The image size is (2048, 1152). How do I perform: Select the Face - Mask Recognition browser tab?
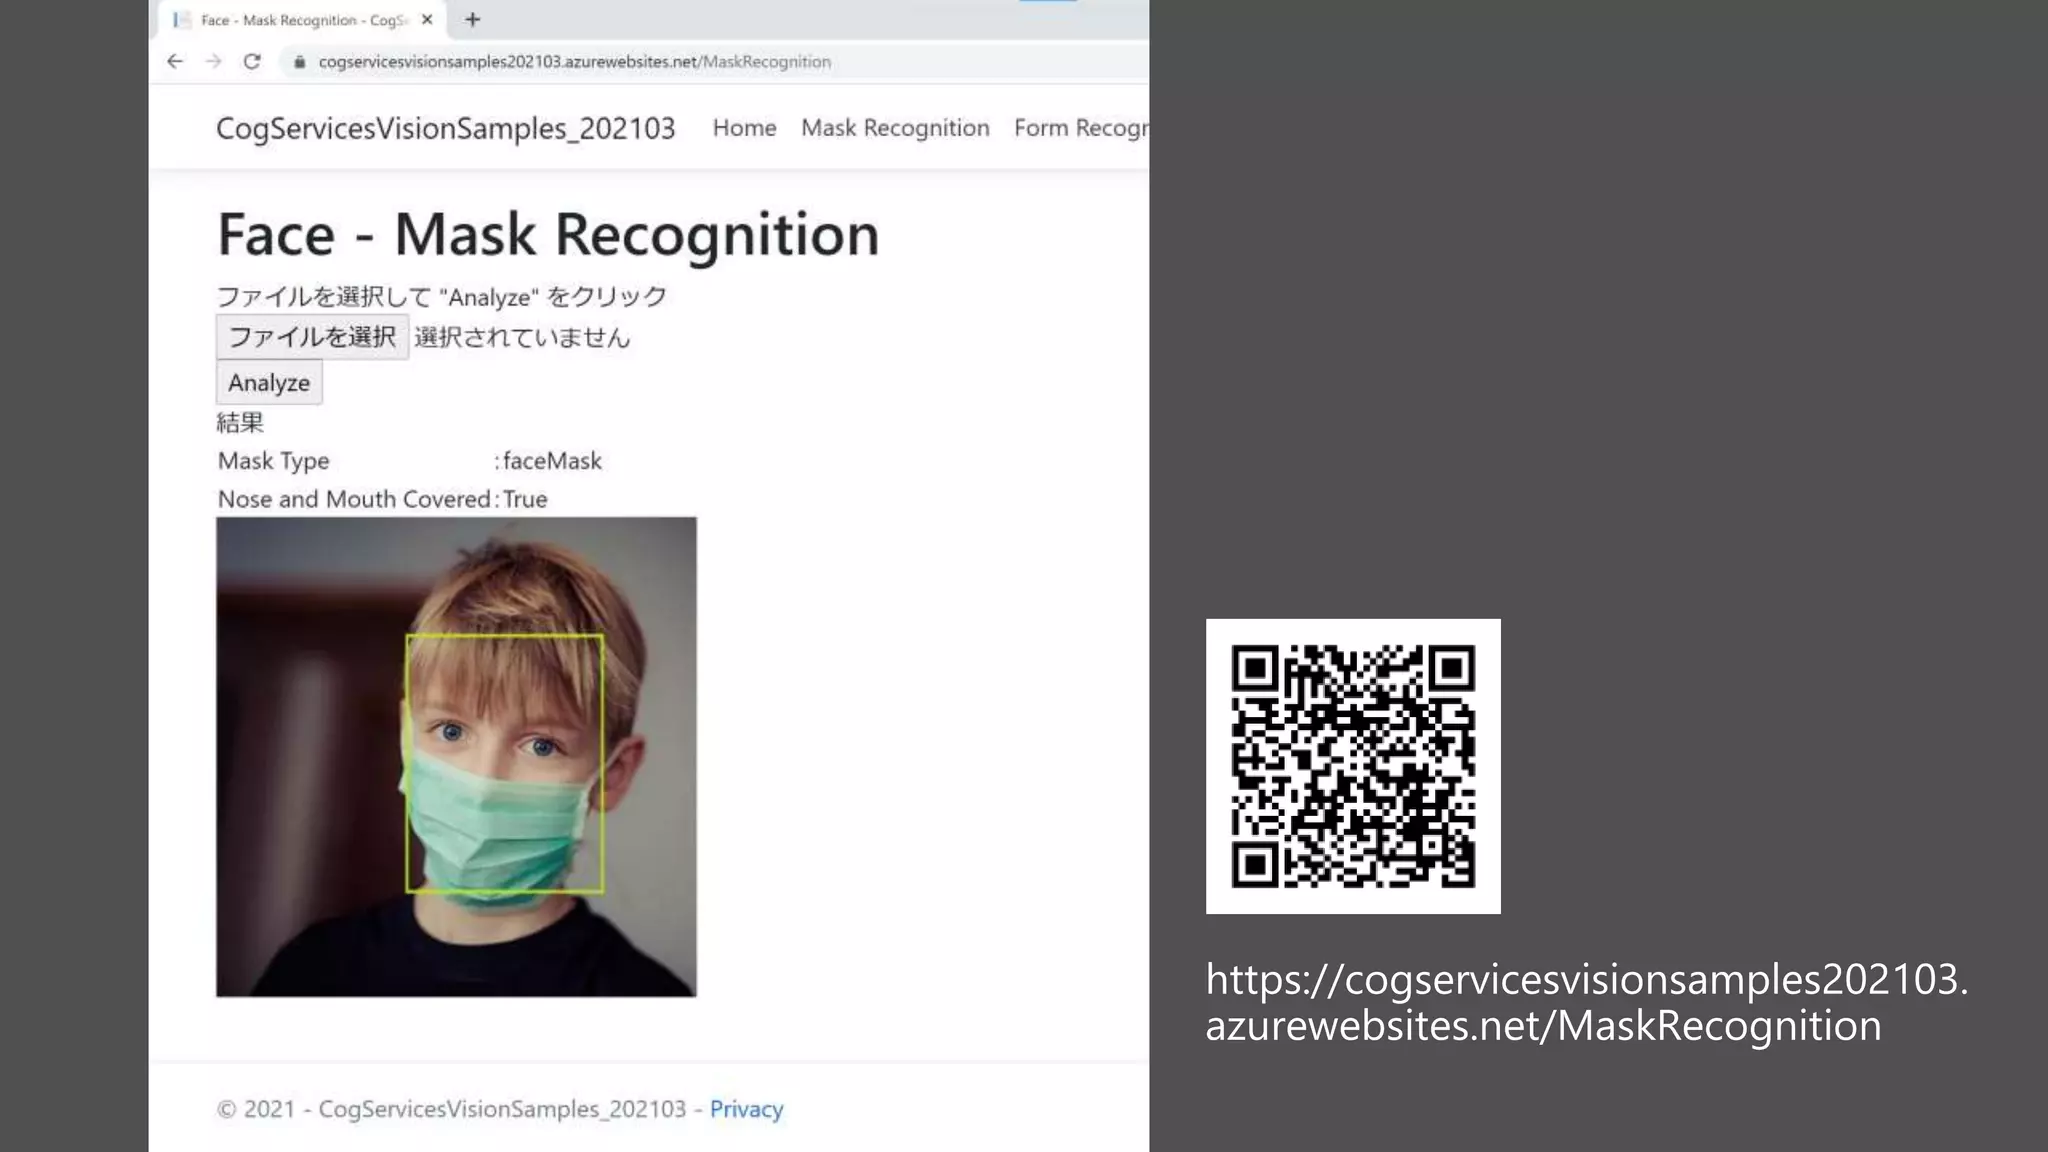point(300,20)
